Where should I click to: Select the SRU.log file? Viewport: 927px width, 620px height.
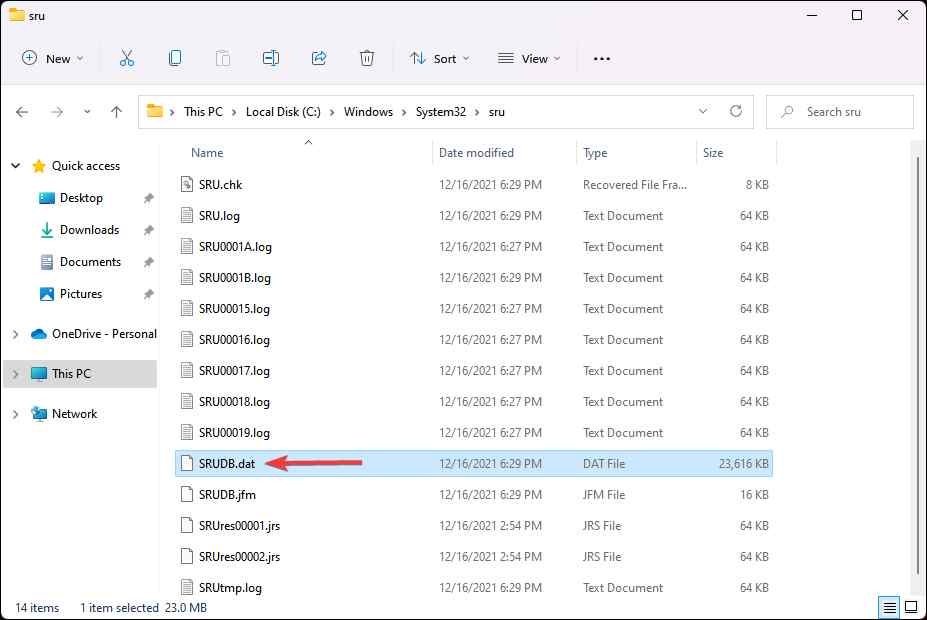click(474, 216)
